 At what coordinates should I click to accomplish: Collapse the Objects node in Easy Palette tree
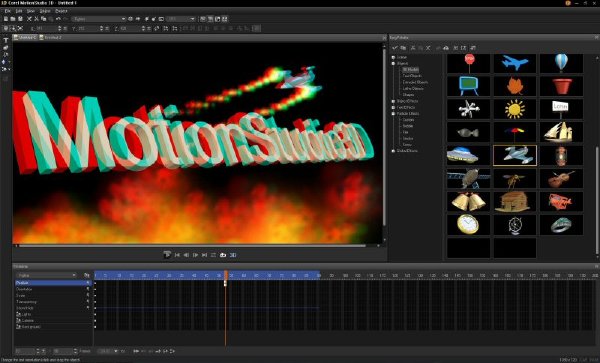[x=393, y=63]
